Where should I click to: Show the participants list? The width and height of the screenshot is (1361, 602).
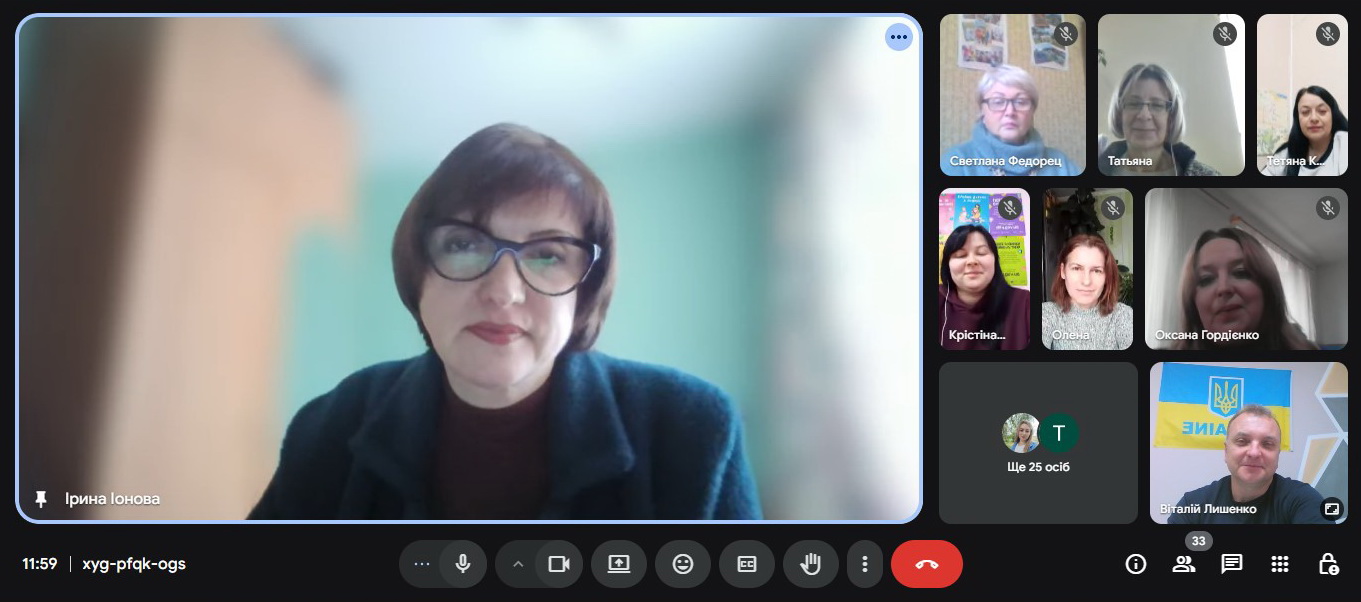(1184, 564)
